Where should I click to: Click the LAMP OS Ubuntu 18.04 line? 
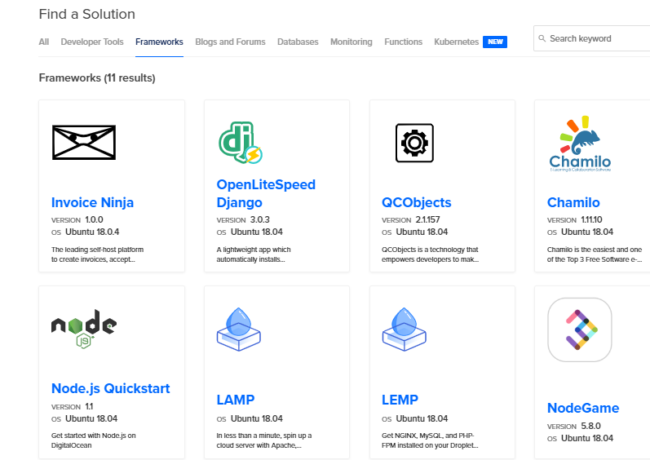pos(250,419)
